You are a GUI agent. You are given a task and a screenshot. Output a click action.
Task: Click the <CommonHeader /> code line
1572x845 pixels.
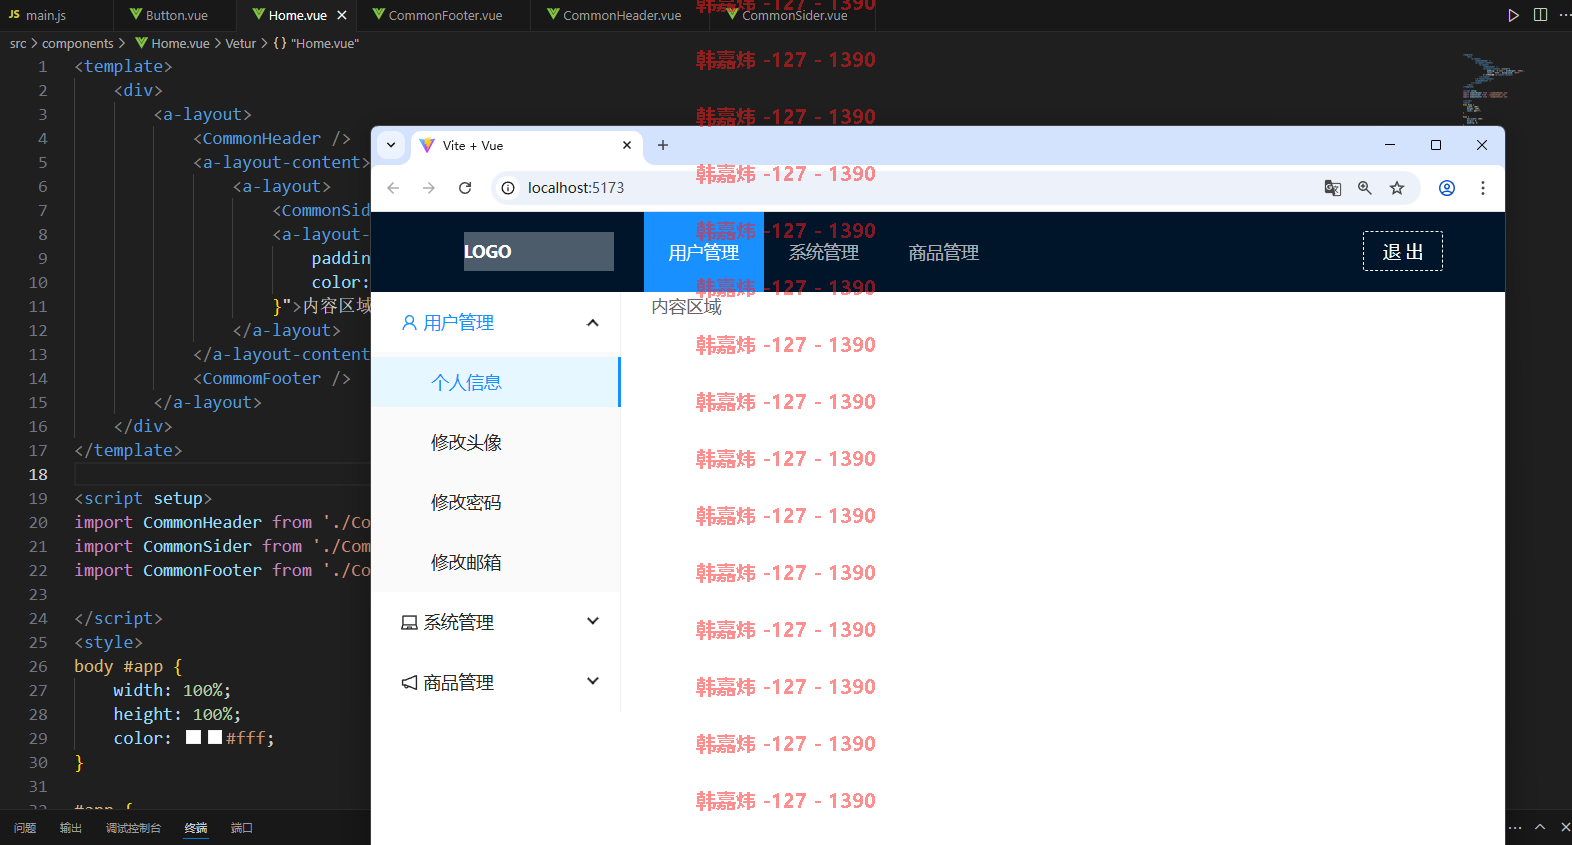pyautogui.click(x=271, y=138)
